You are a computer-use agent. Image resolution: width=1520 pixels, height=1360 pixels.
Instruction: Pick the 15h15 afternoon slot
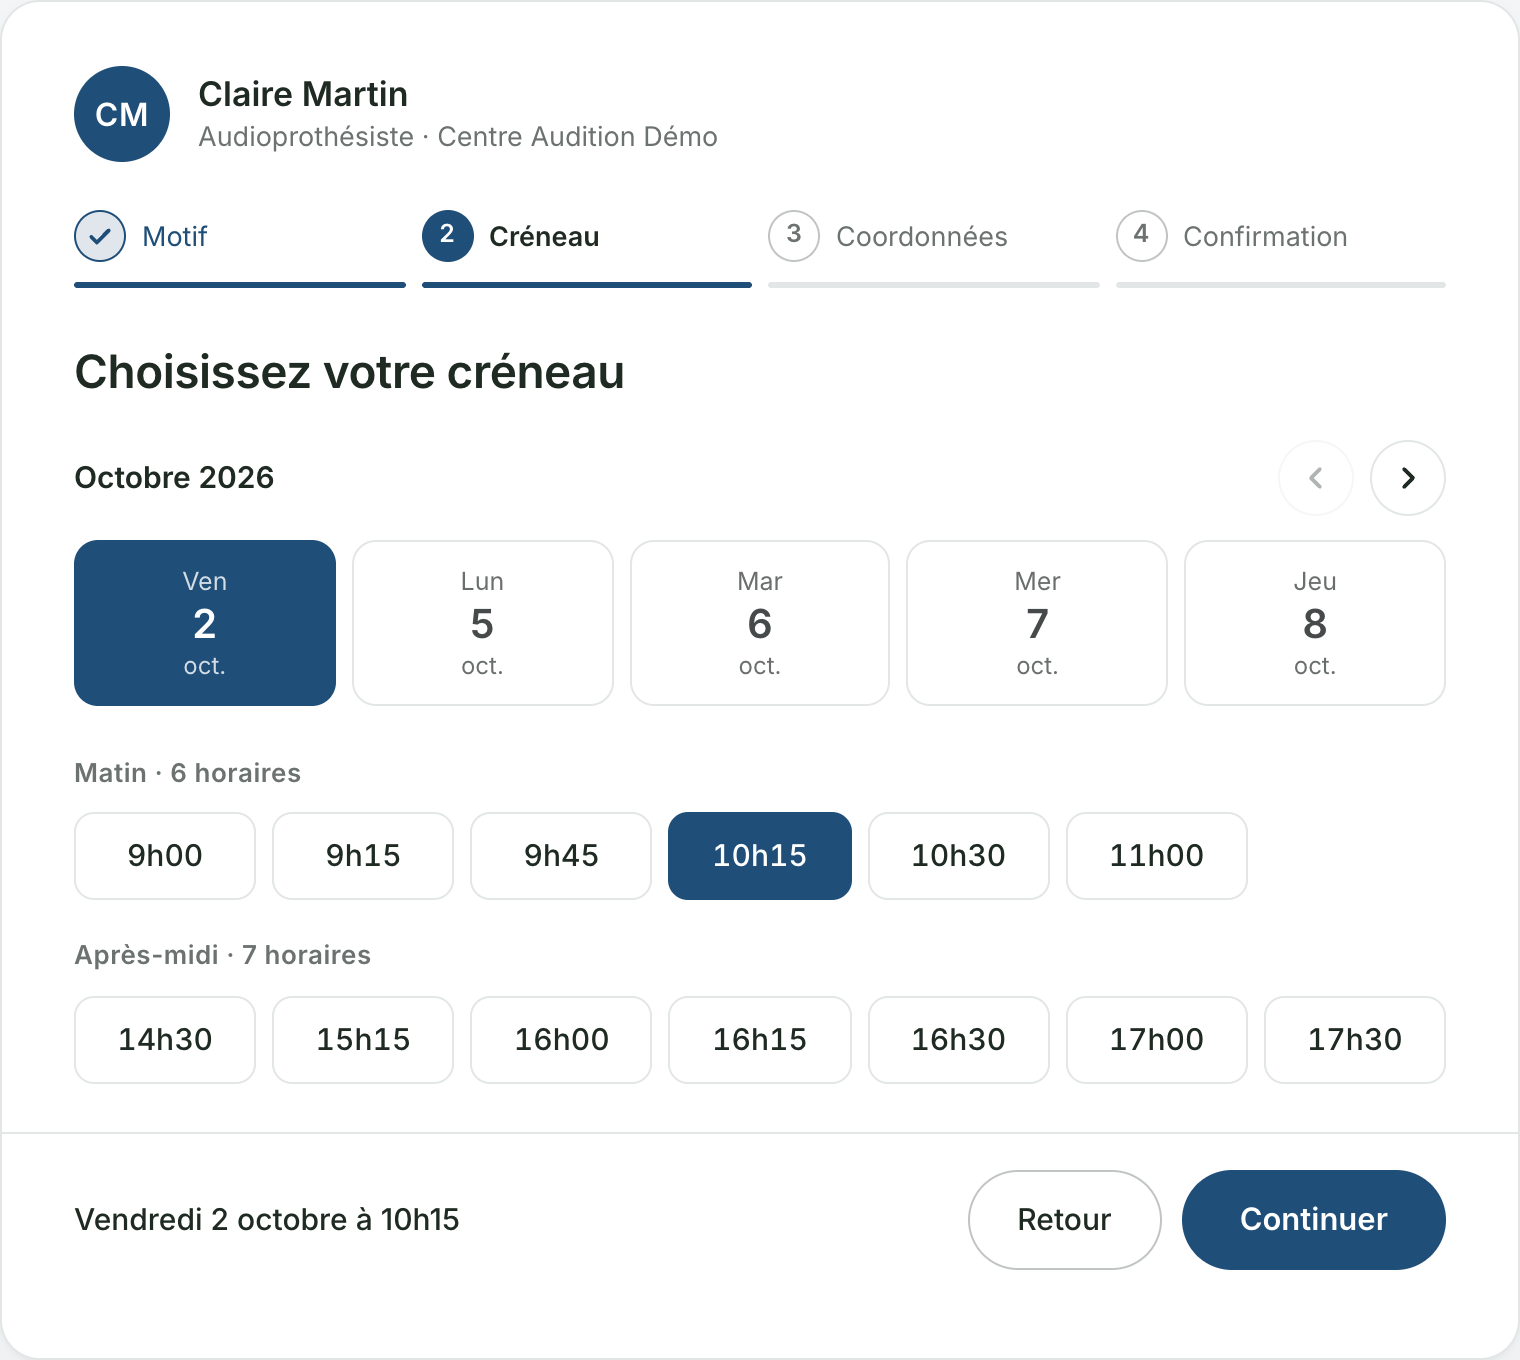pyautogui.click(x=363, y=1040)
